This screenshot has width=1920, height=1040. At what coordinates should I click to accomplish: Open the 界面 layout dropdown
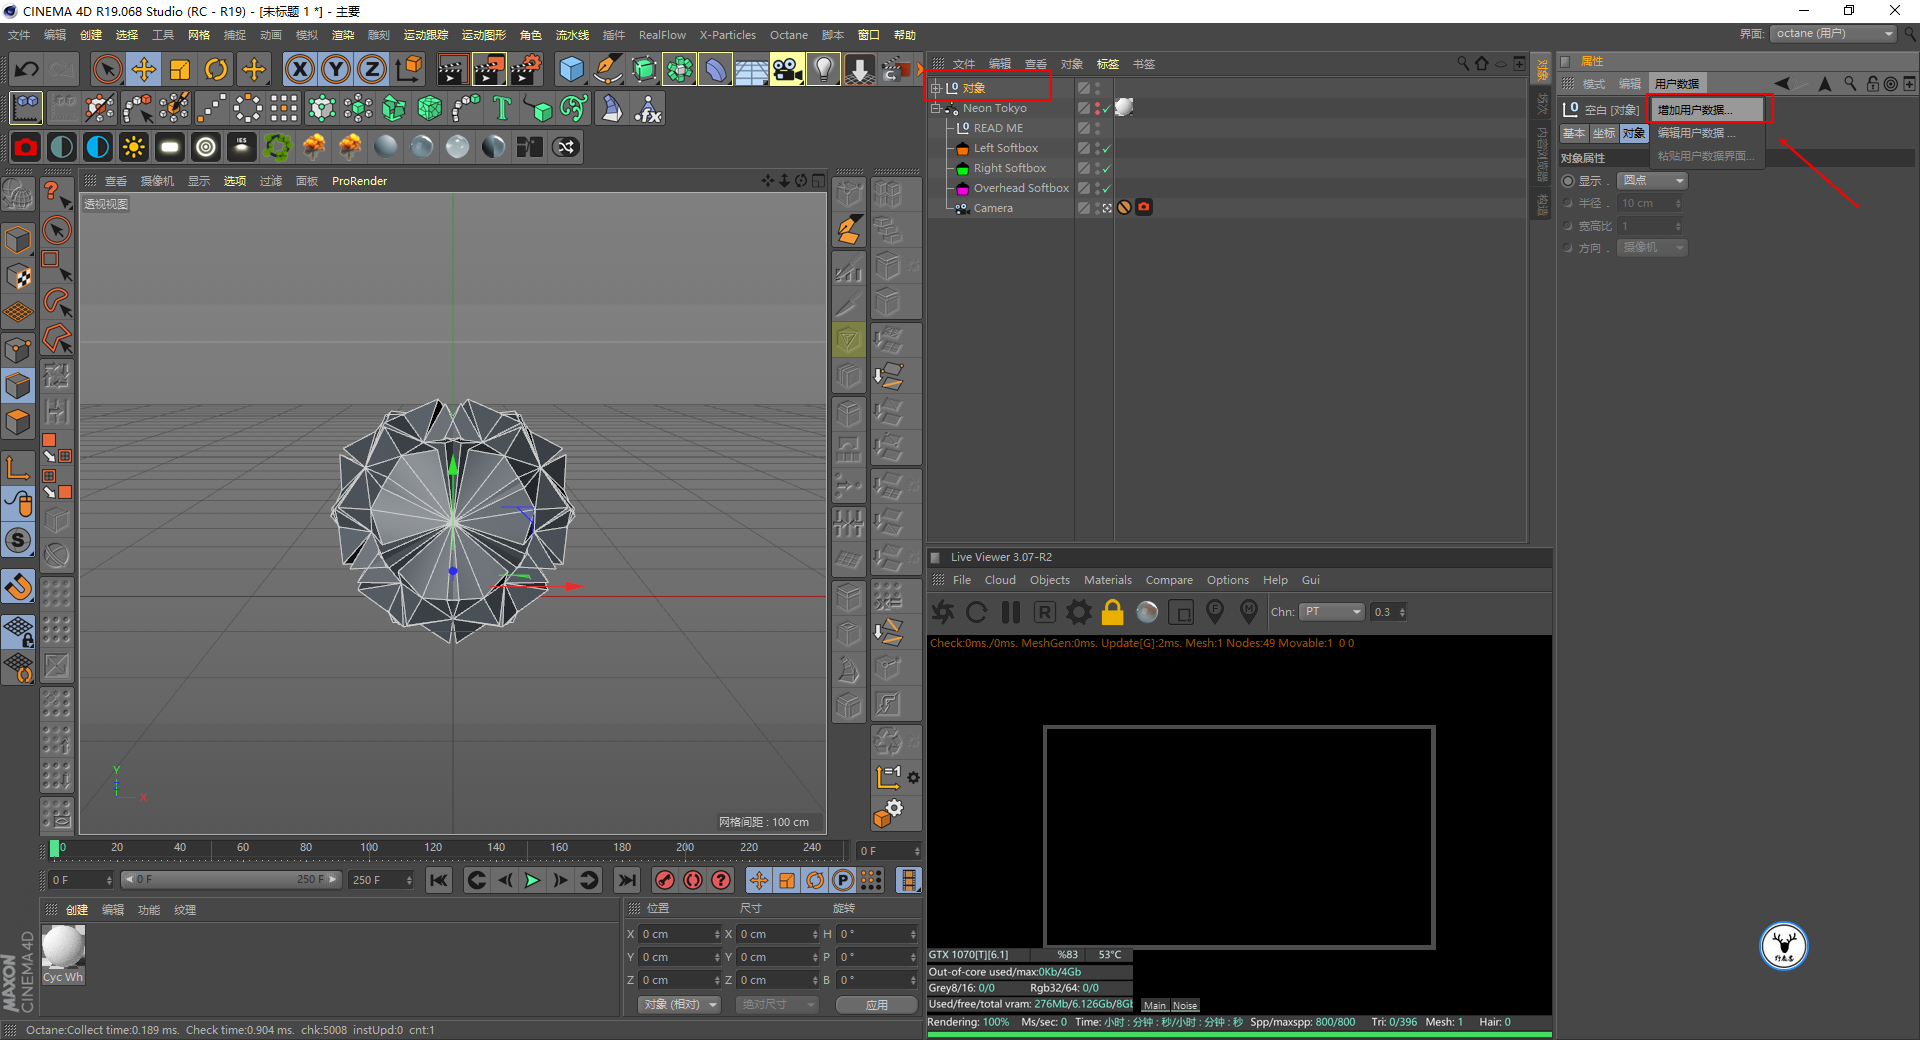pos(1834,34)
